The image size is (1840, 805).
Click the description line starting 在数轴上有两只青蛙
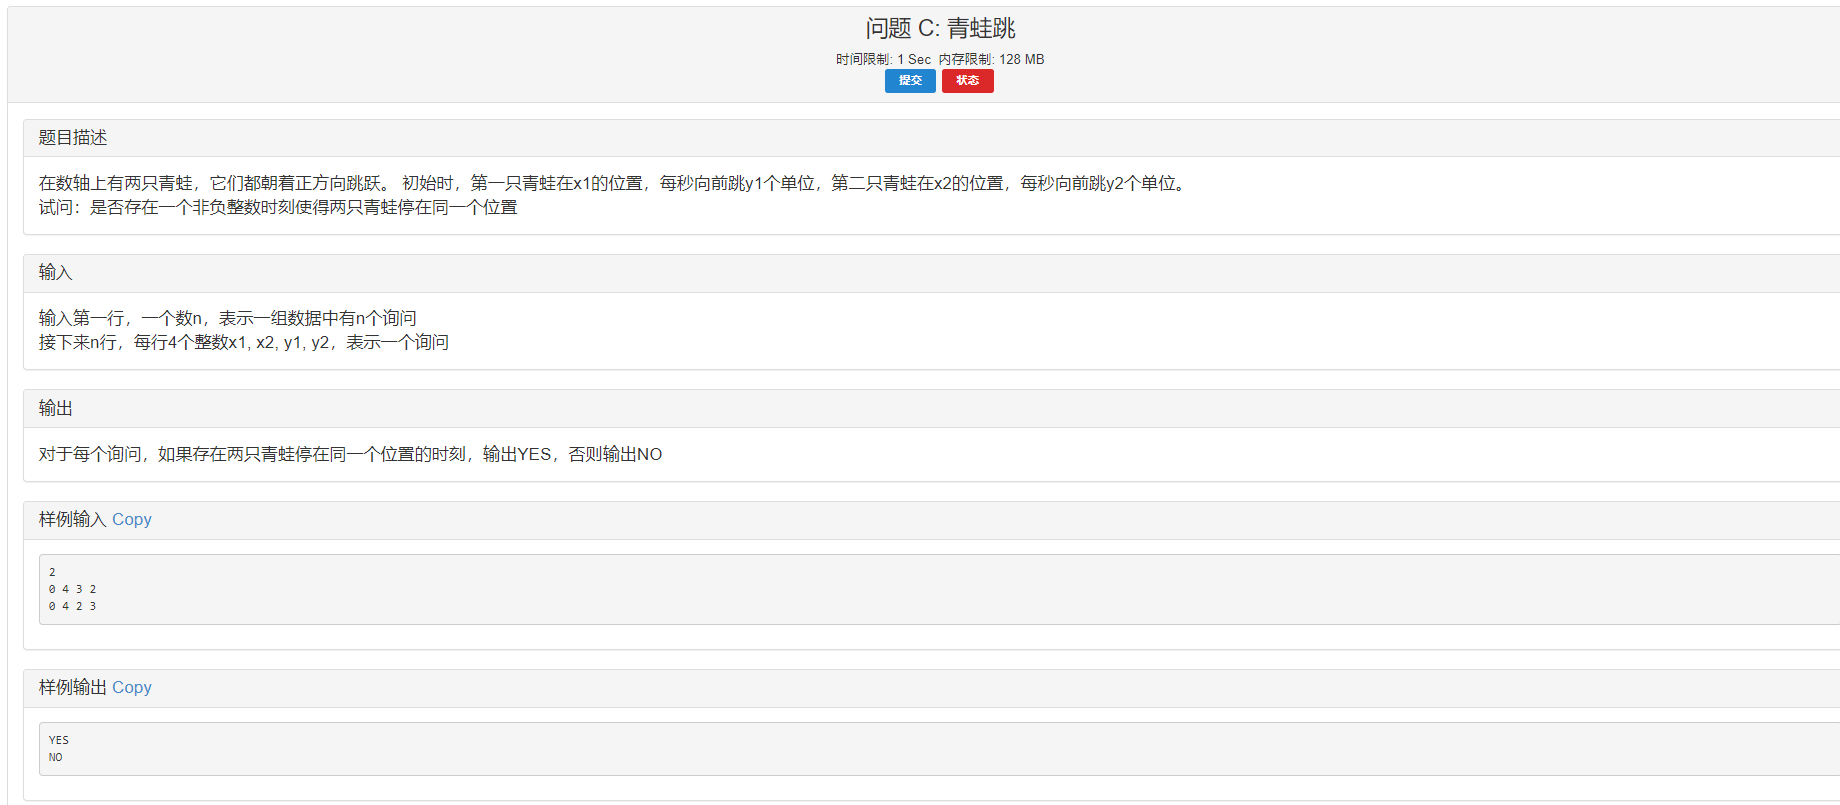[615, 183]
